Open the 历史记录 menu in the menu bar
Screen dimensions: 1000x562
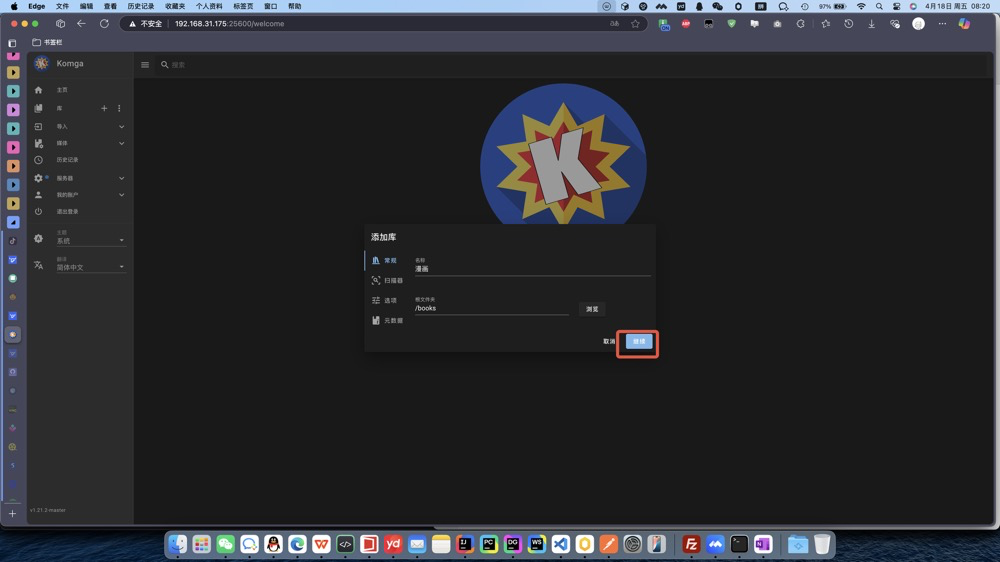[140, 6]
